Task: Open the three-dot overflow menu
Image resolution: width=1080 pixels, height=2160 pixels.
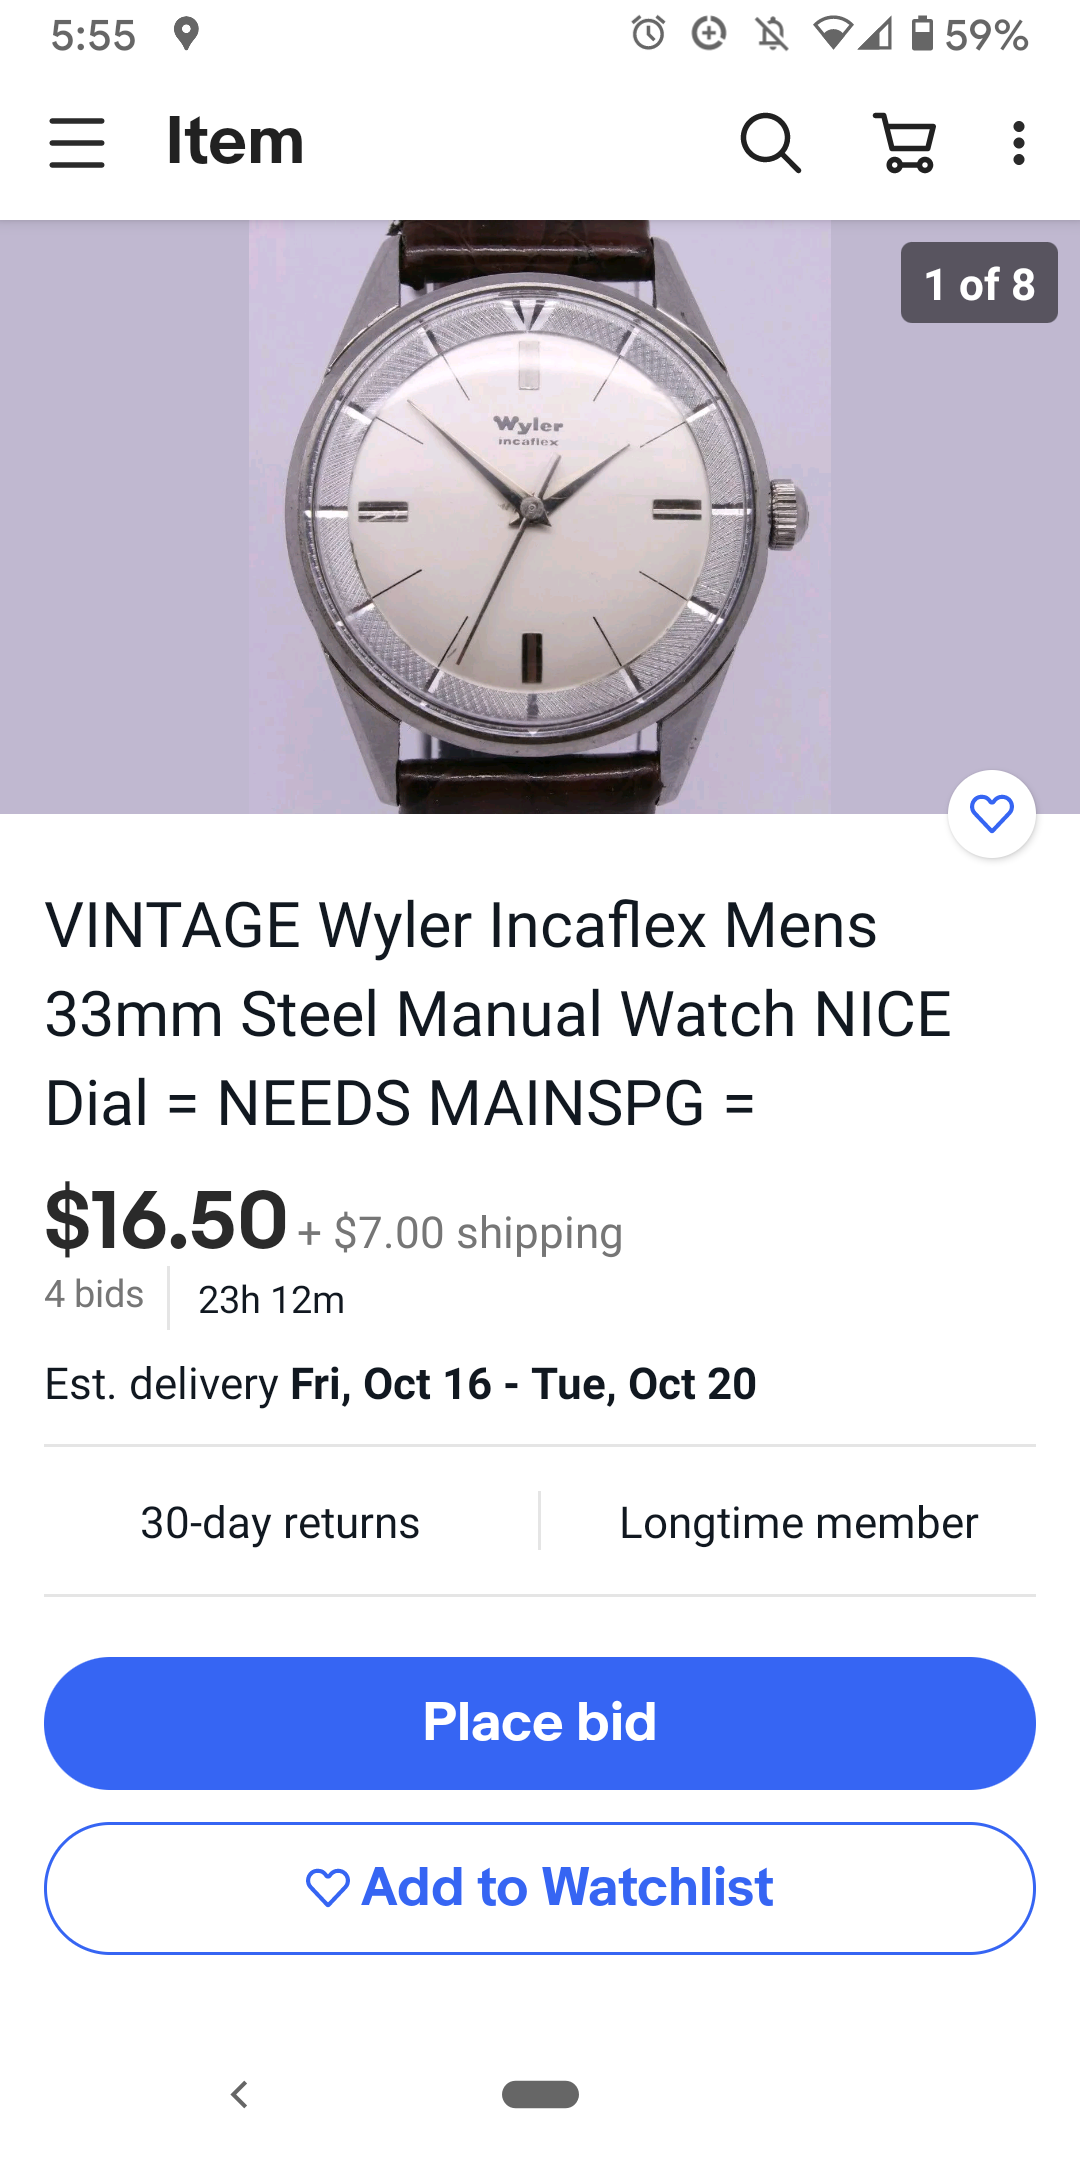Action: click(x=1018, y=142)
